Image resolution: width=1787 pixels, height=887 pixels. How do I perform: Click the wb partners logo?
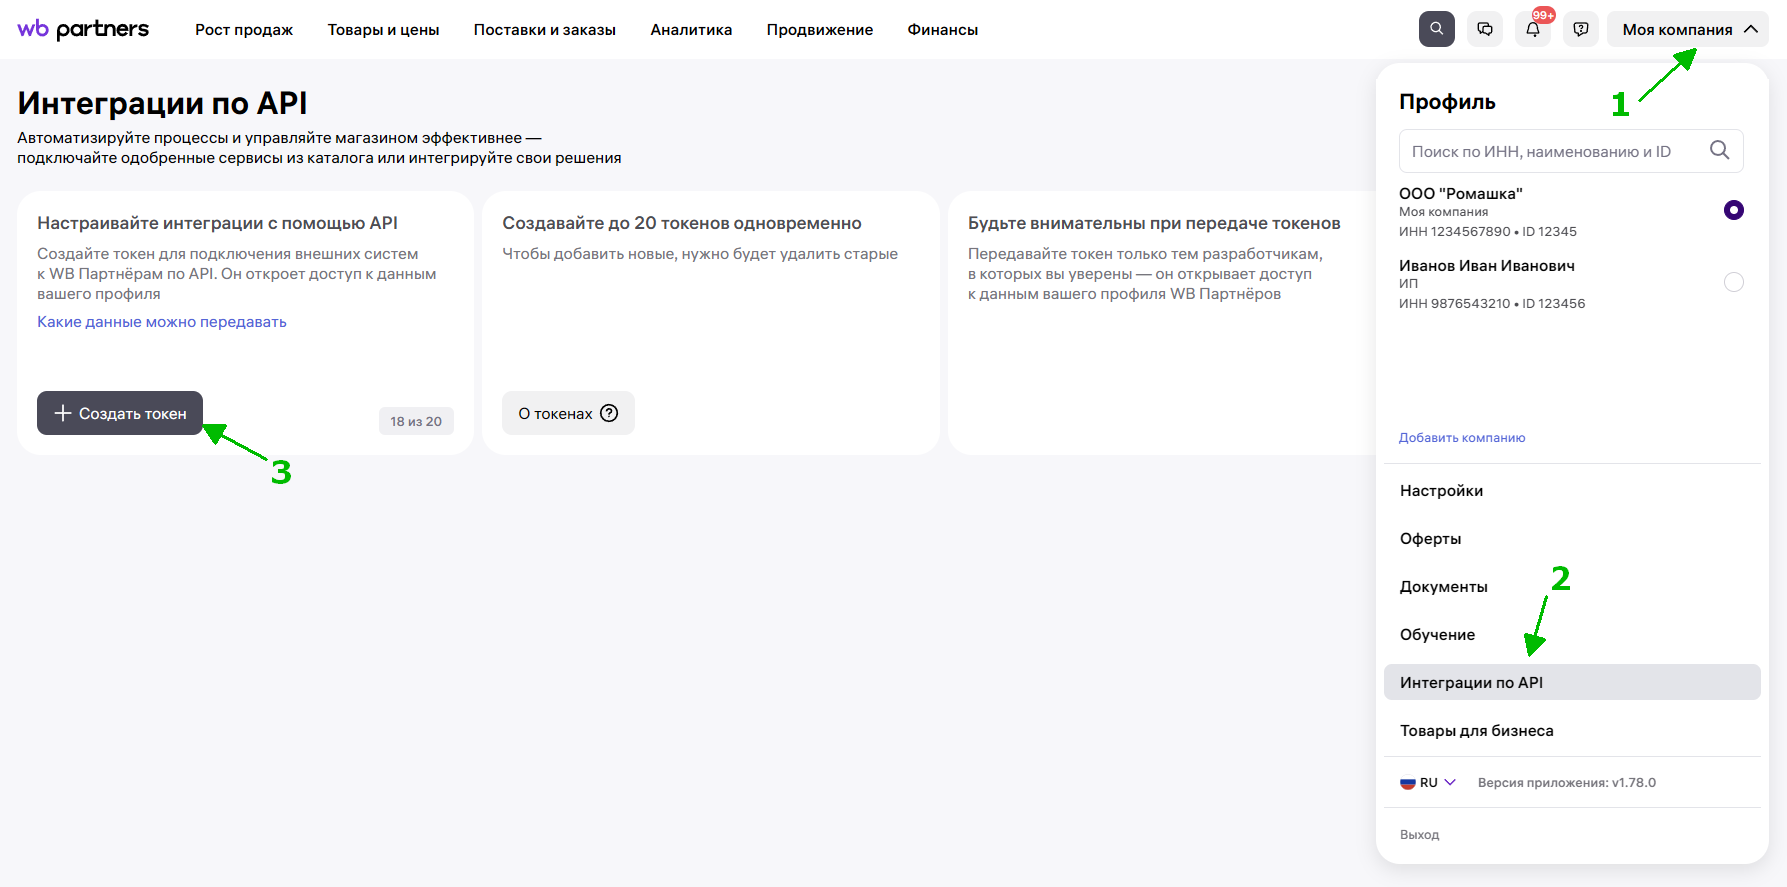pyautogui.click(x=83, y=29)
